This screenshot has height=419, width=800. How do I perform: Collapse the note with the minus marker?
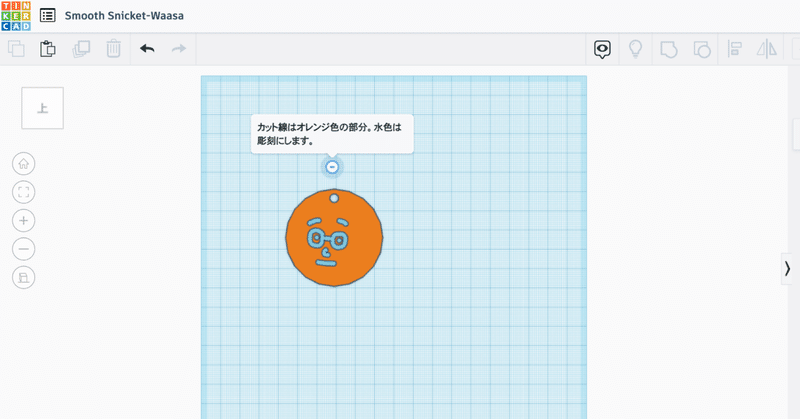click(332, 167)
